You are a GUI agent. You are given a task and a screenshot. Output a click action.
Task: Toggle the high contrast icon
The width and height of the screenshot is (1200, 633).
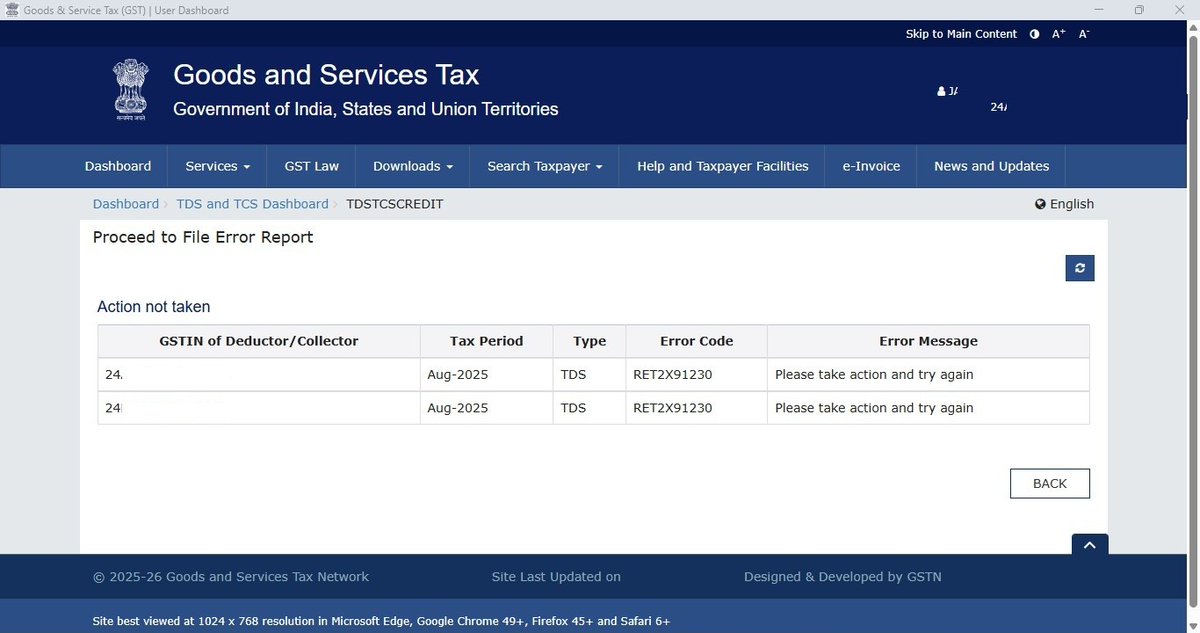coord(1036,34)
